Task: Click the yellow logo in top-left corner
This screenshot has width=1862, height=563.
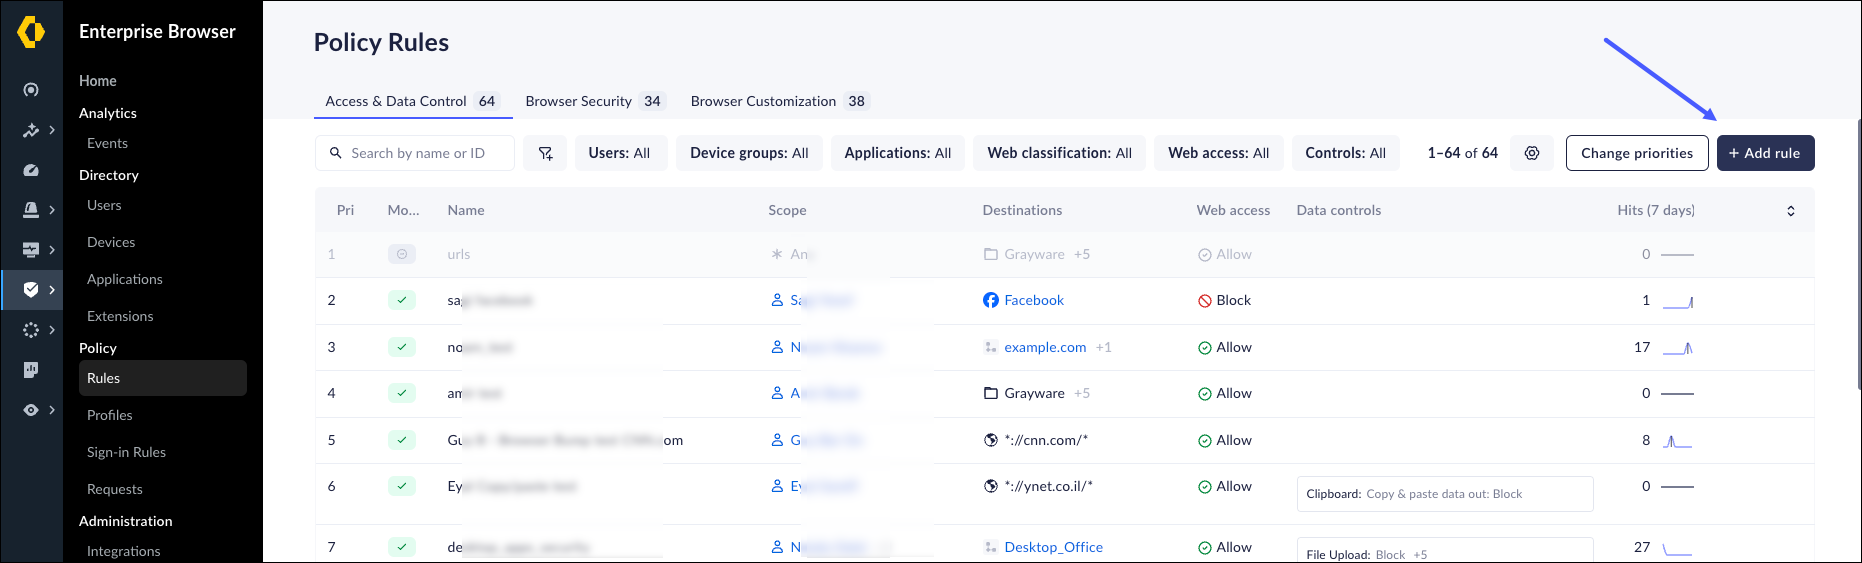Action: [x=31, y=32]
